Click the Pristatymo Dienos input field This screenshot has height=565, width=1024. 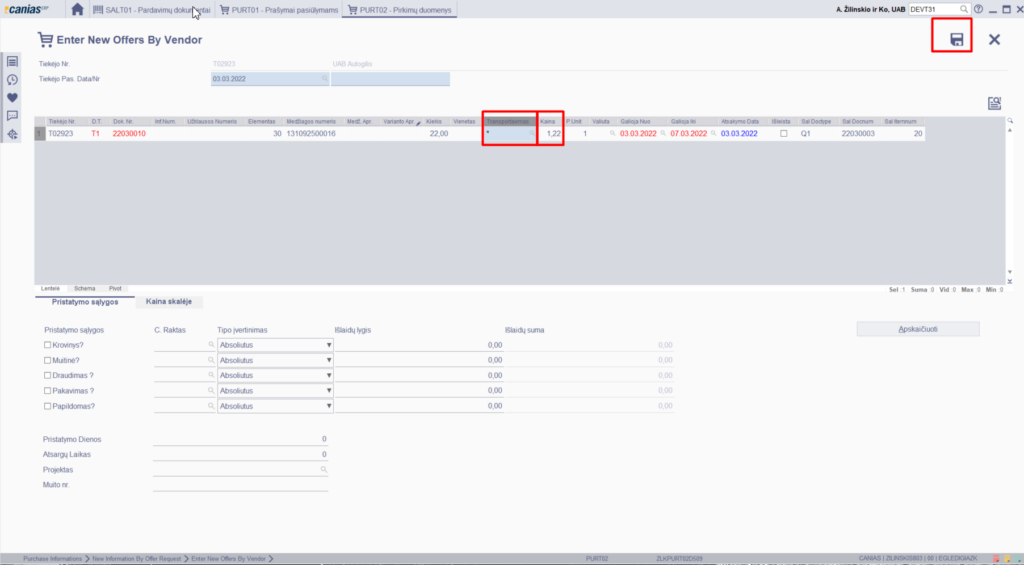click(240, 439)
